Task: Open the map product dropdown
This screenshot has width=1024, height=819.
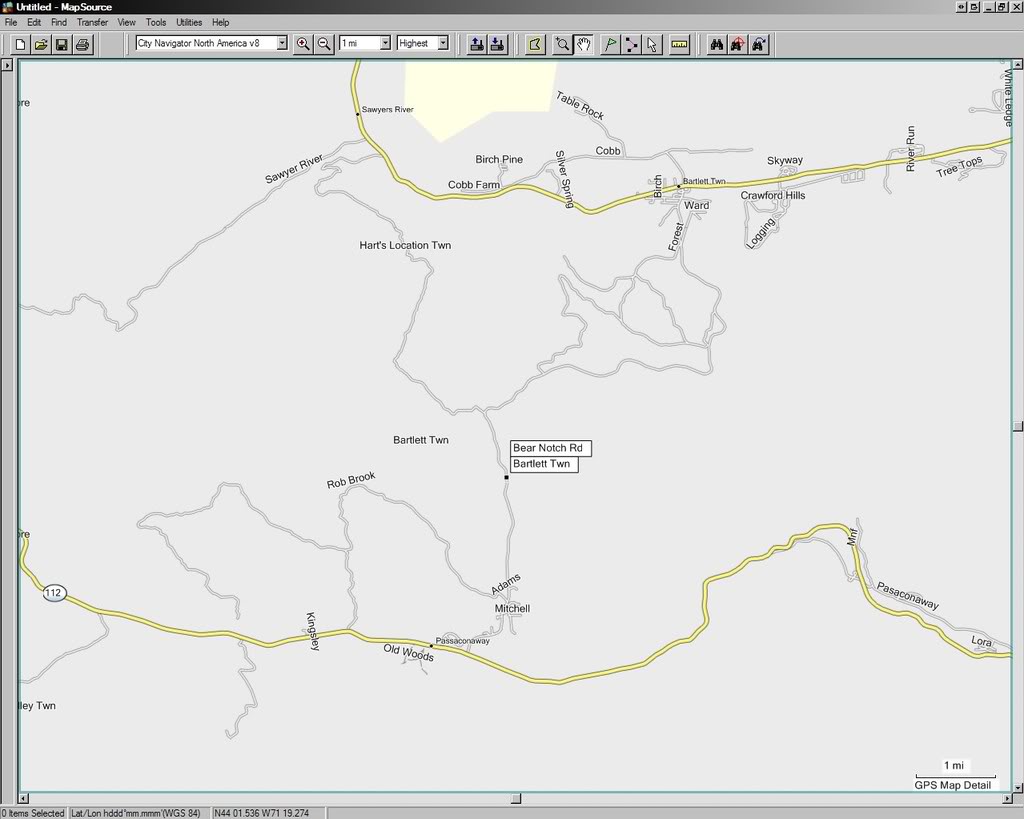Action: coord(283,43)
